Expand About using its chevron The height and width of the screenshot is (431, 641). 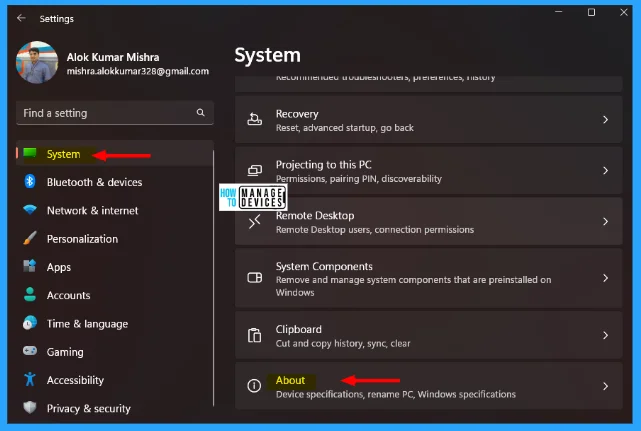(x=605, y=386)
